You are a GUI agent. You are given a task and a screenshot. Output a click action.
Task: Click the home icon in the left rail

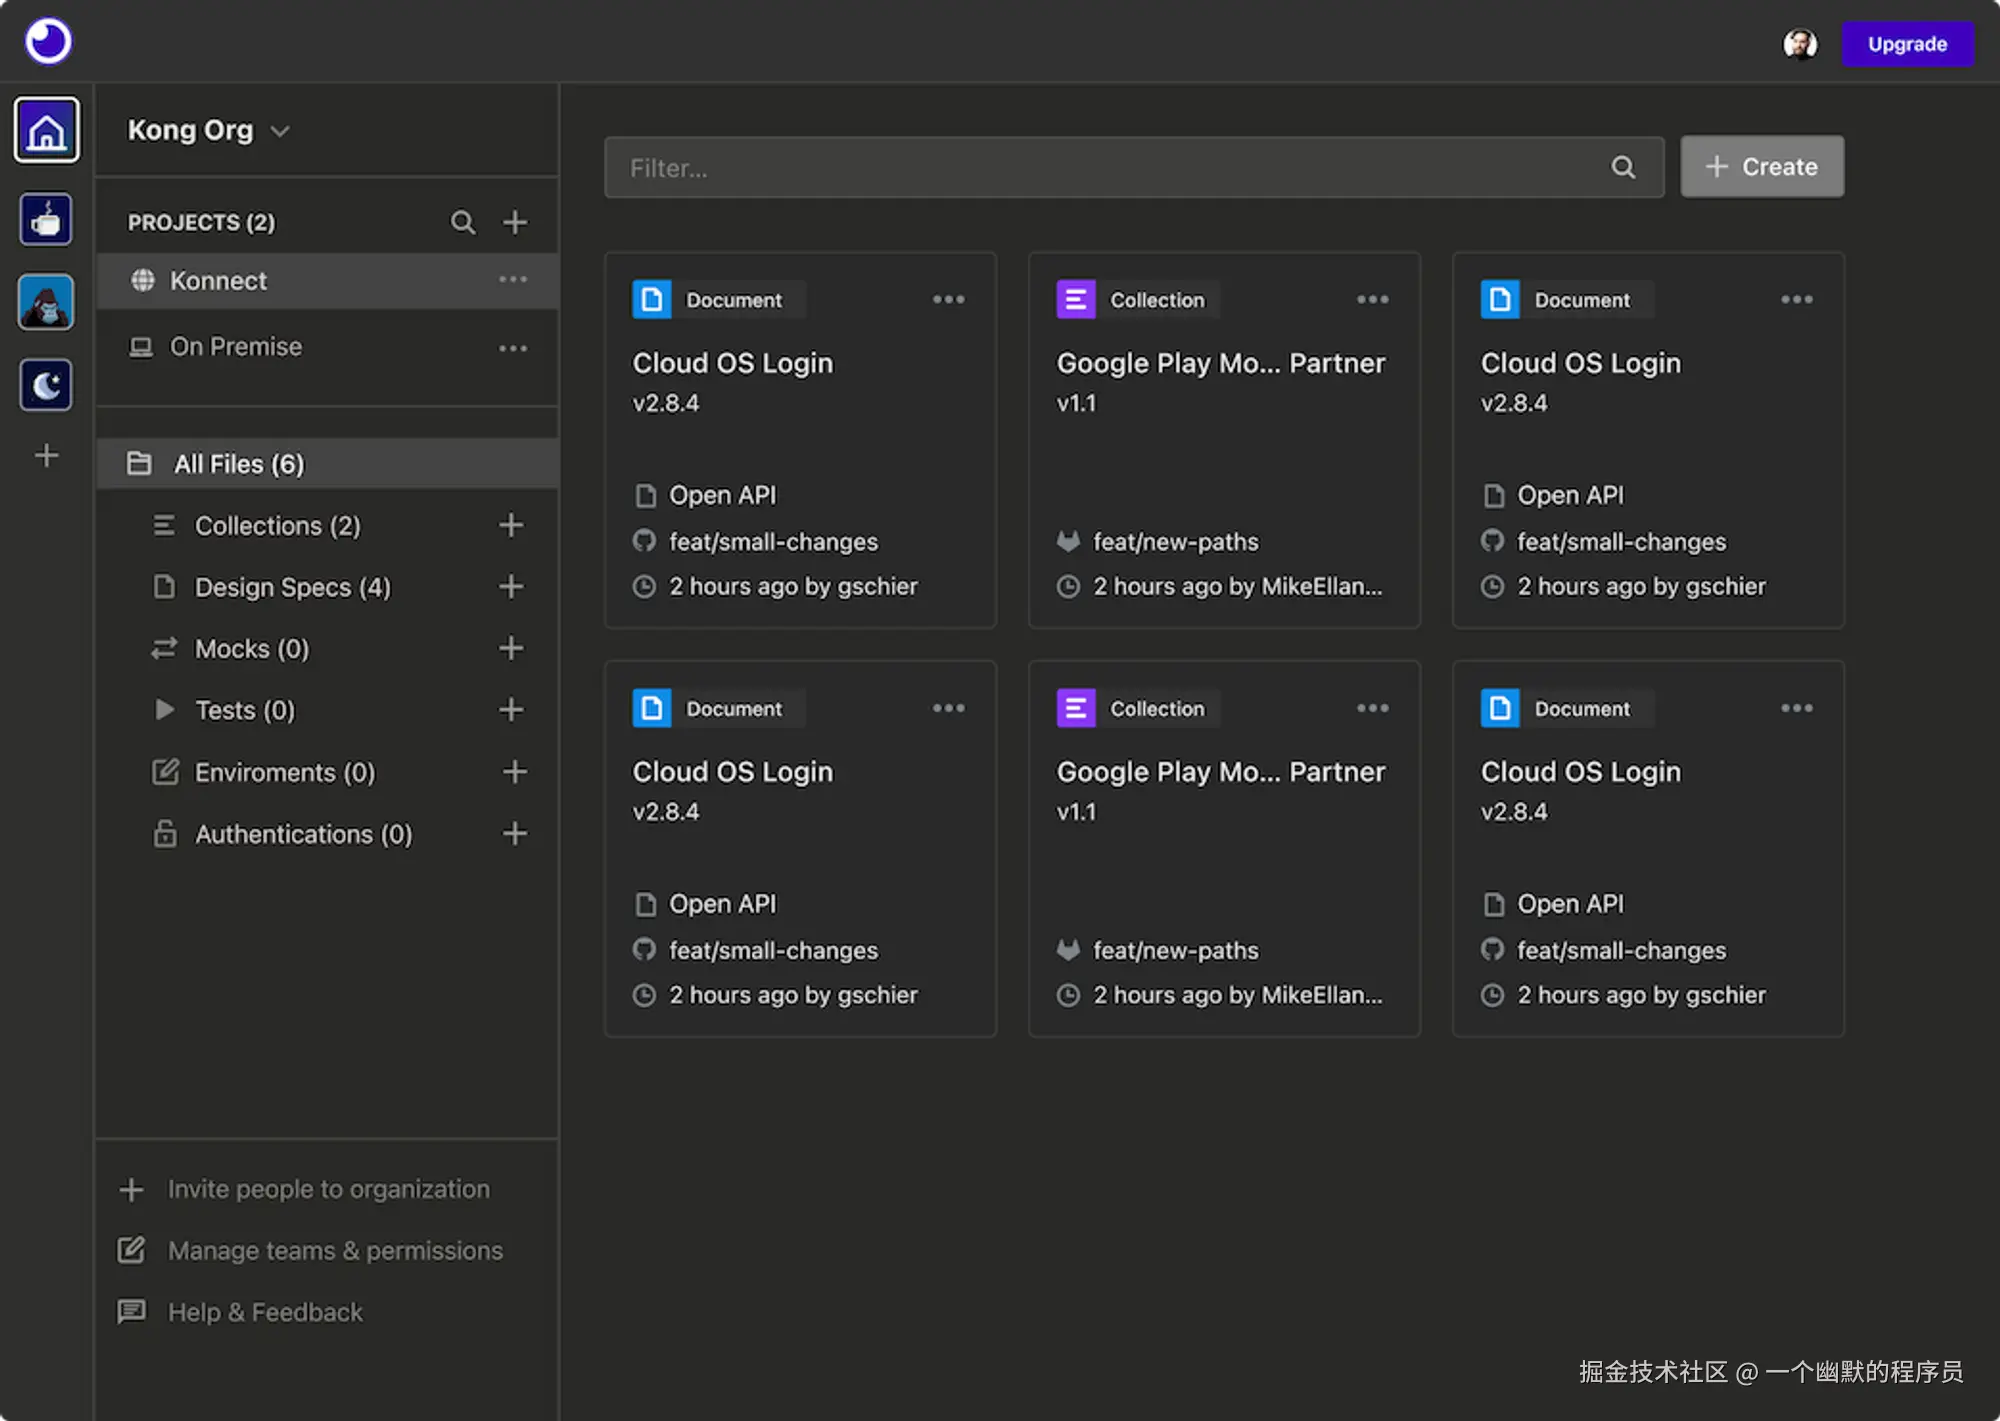pyautogui.click(x=46, y=130)
